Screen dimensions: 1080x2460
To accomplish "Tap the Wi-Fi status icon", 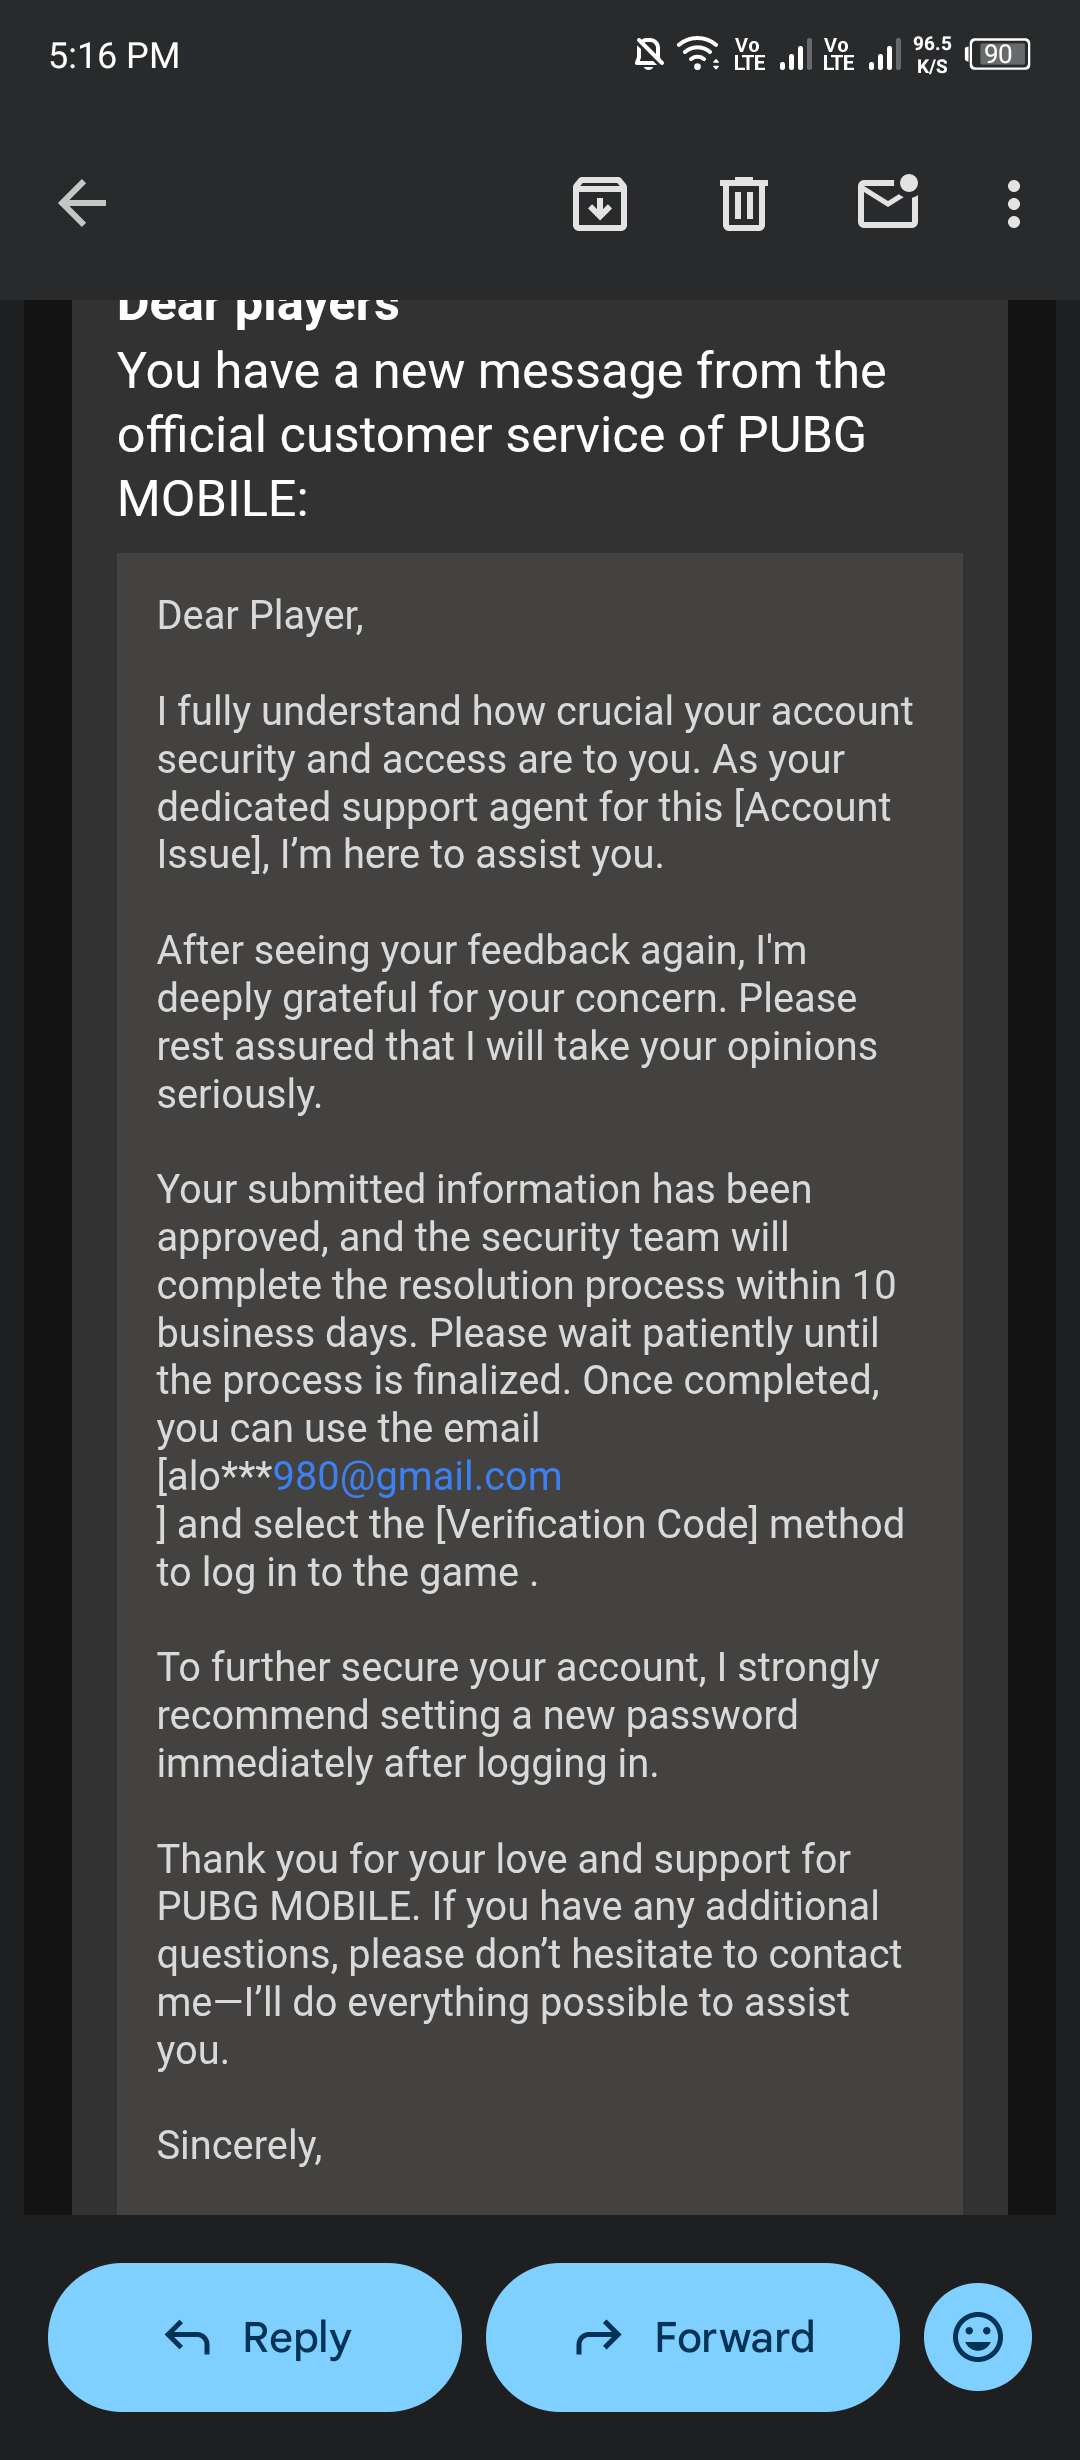I will point(698,53).
